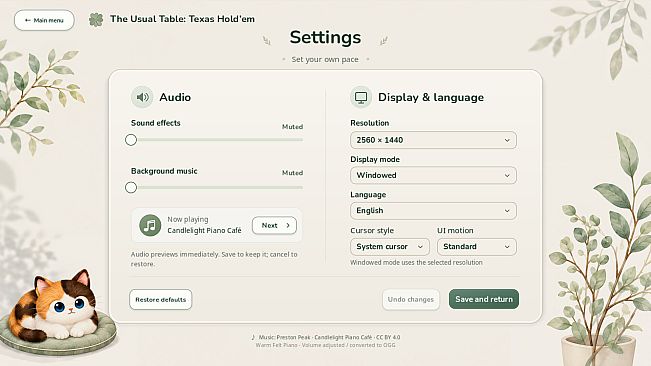Click the Audio speaker icon
The height and width of the screenshot is (366, 651).
(x=142, y=97)
